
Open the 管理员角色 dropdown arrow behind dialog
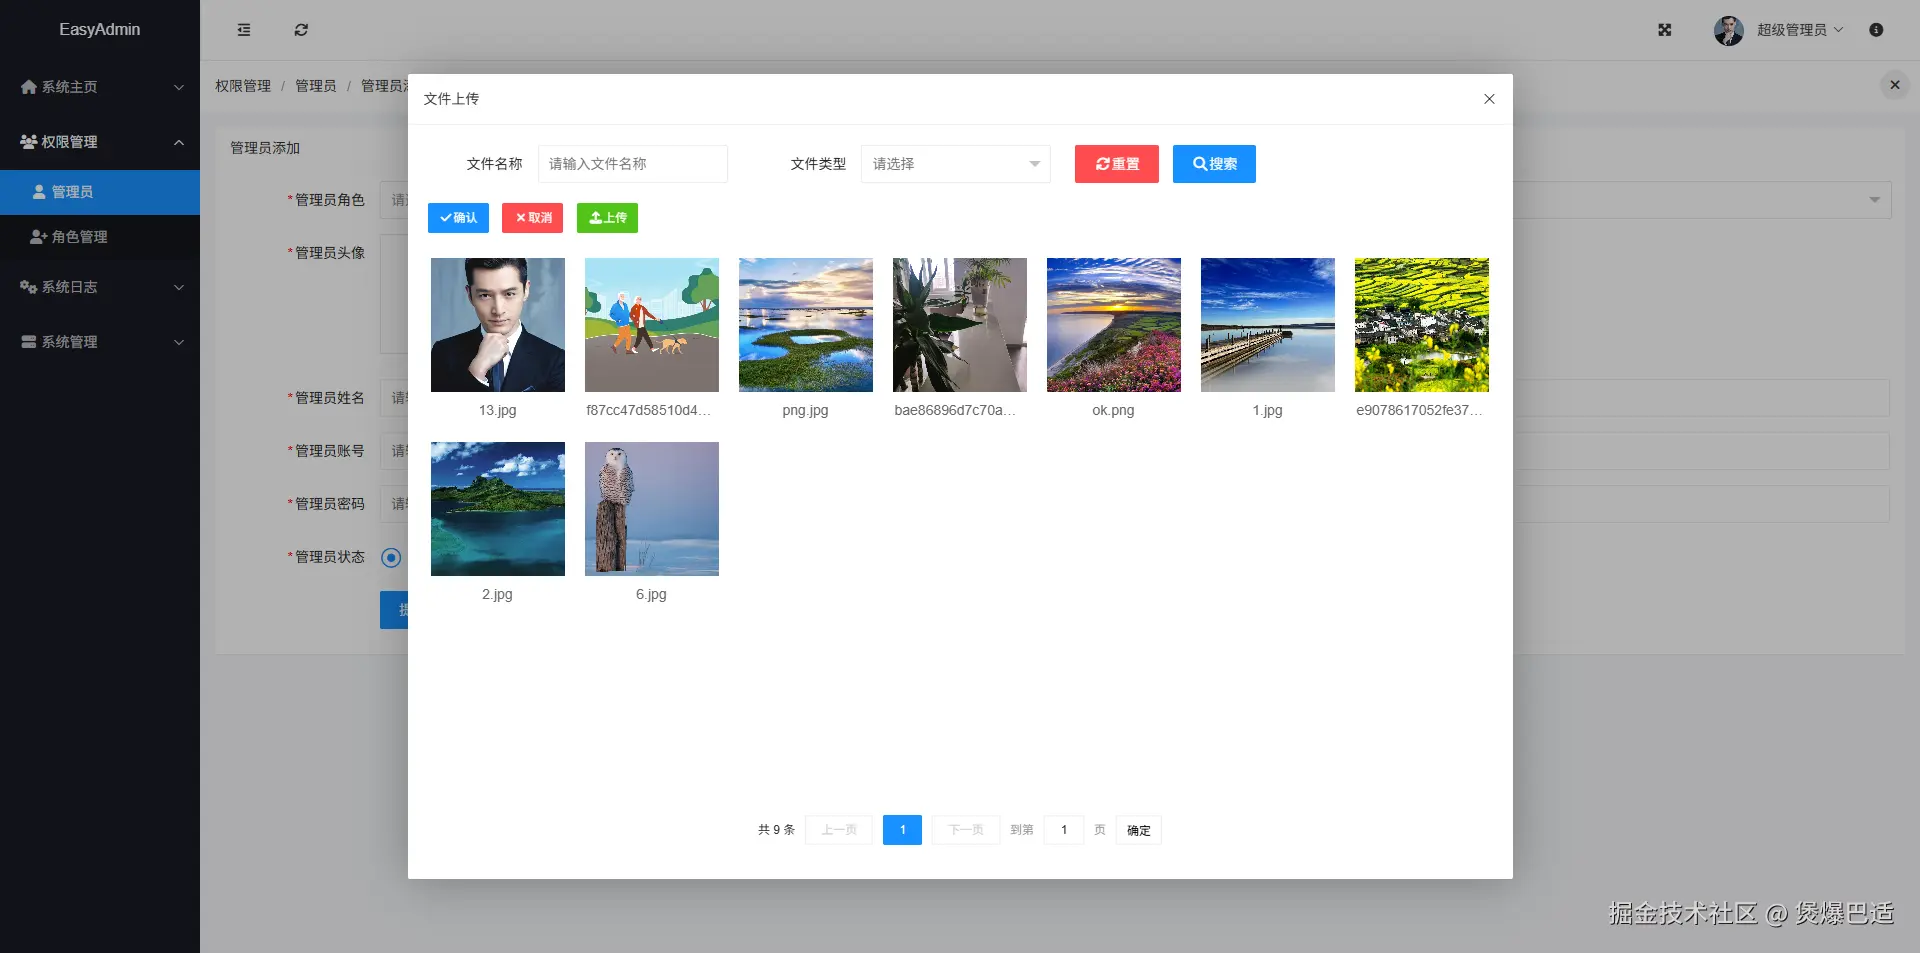(x=1875, y=200)
